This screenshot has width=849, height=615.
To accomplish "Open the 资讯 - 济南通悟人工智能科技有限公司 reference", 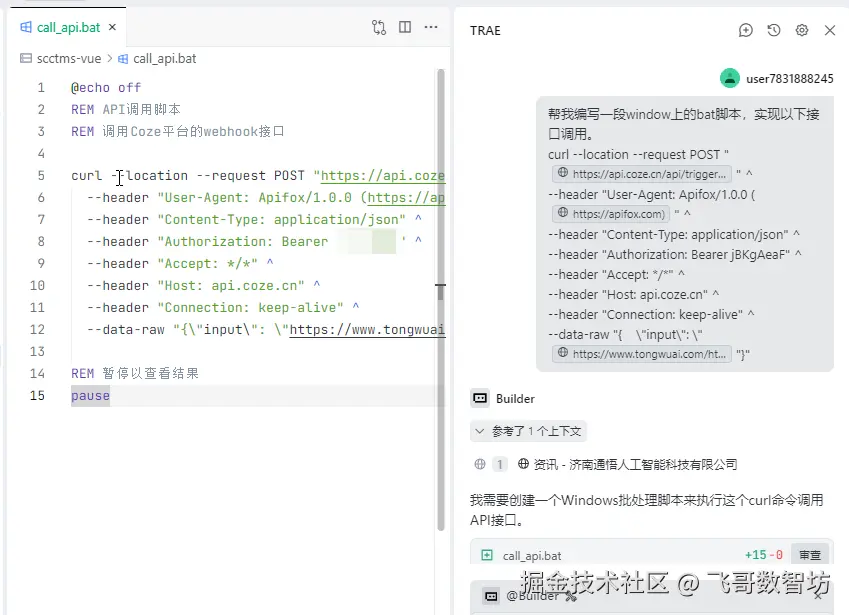I will 628,464.
